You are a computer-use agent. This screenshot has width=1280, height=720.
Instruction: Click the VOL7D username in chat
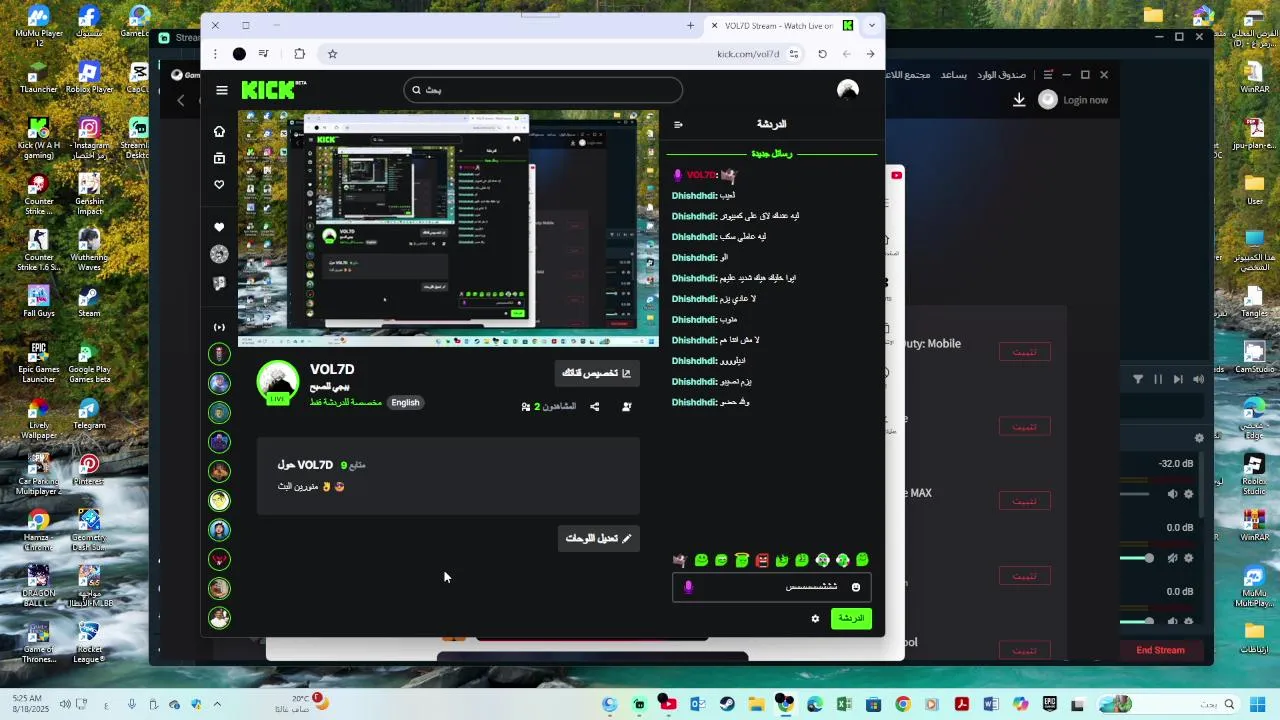(x=701, y=175)
